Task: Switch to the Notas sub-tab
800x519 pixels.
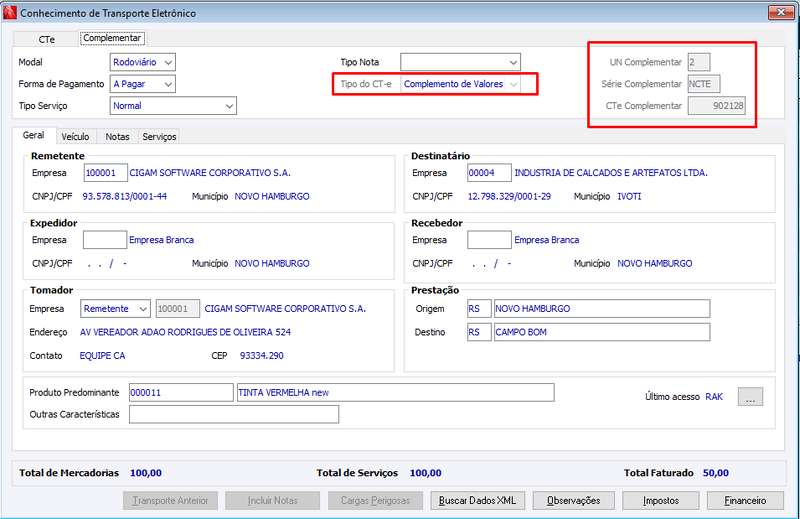Action: (117, 137)
